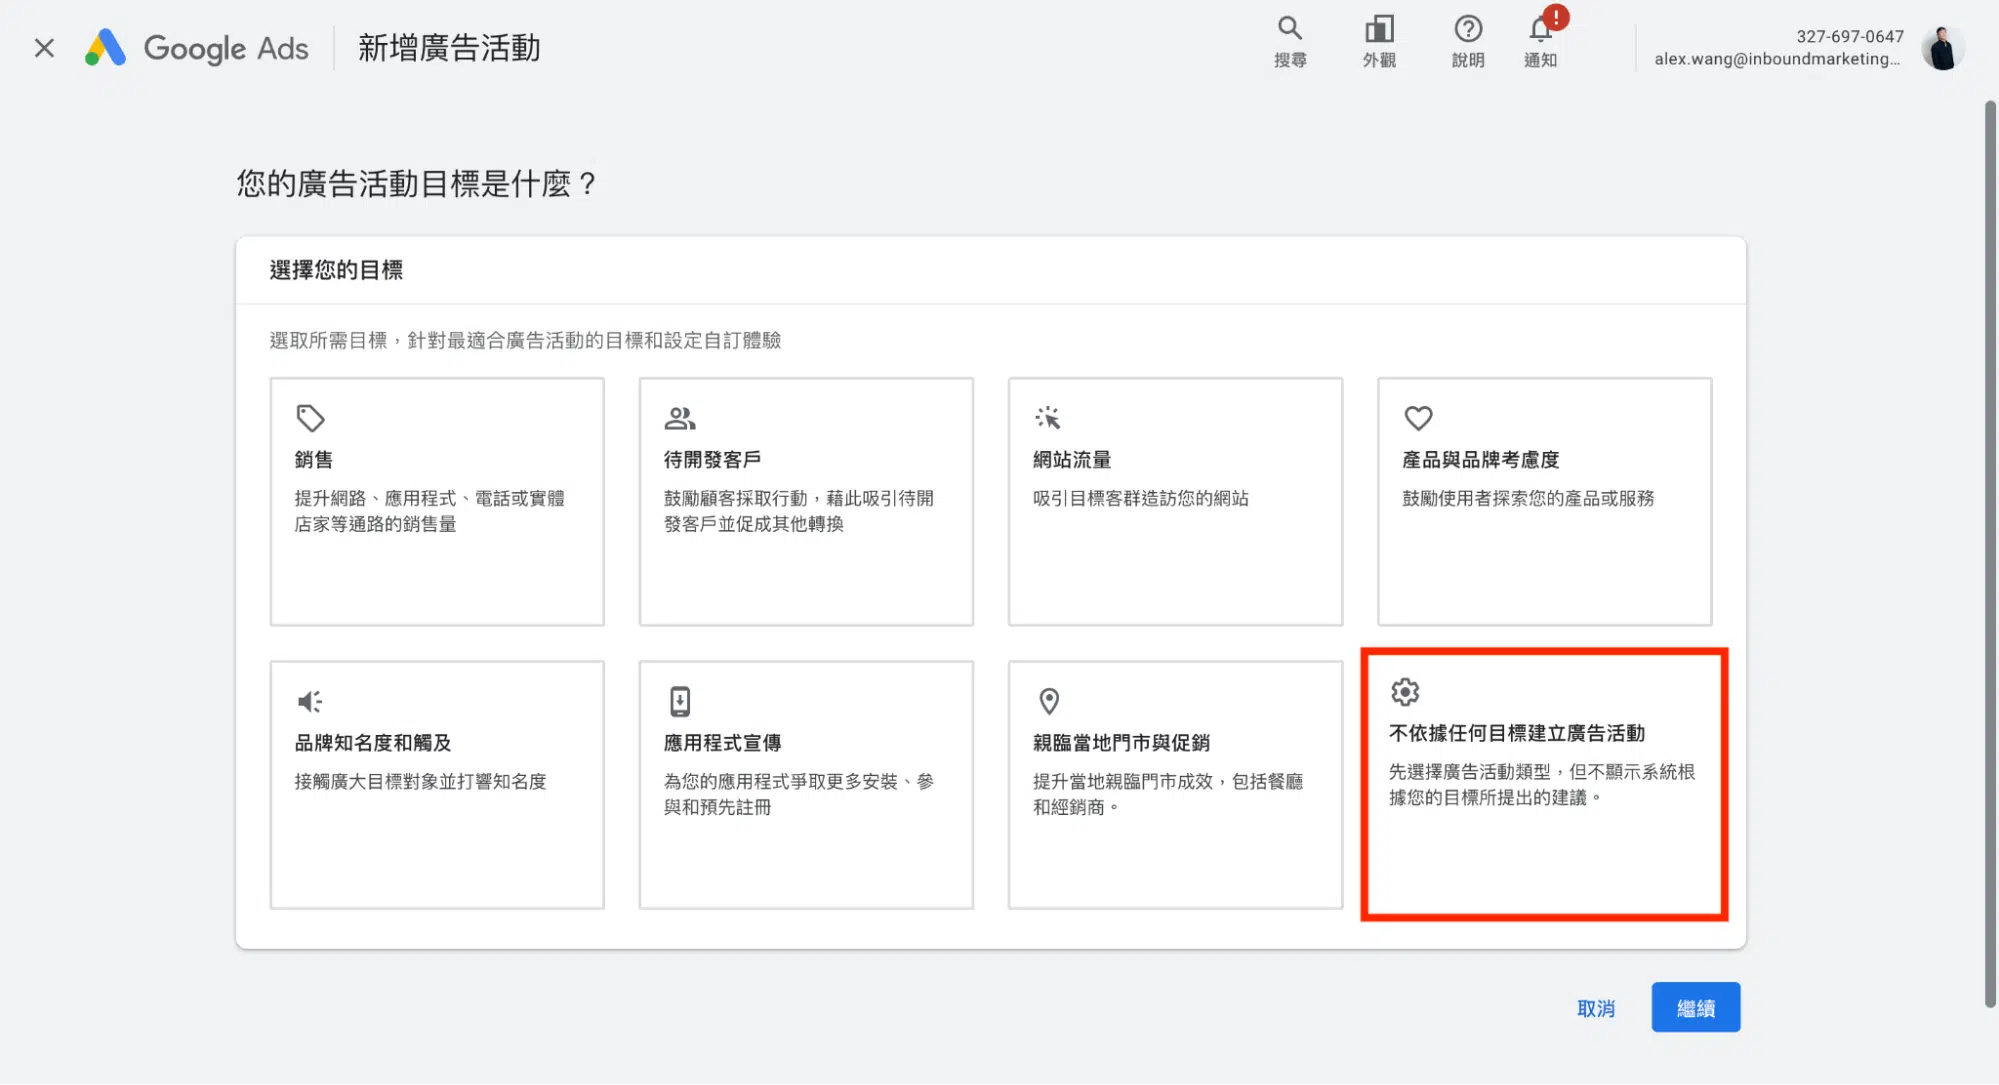Click the cursor-click icon for 網站流量
1999x1085 pixels.
click(1048, 418)
